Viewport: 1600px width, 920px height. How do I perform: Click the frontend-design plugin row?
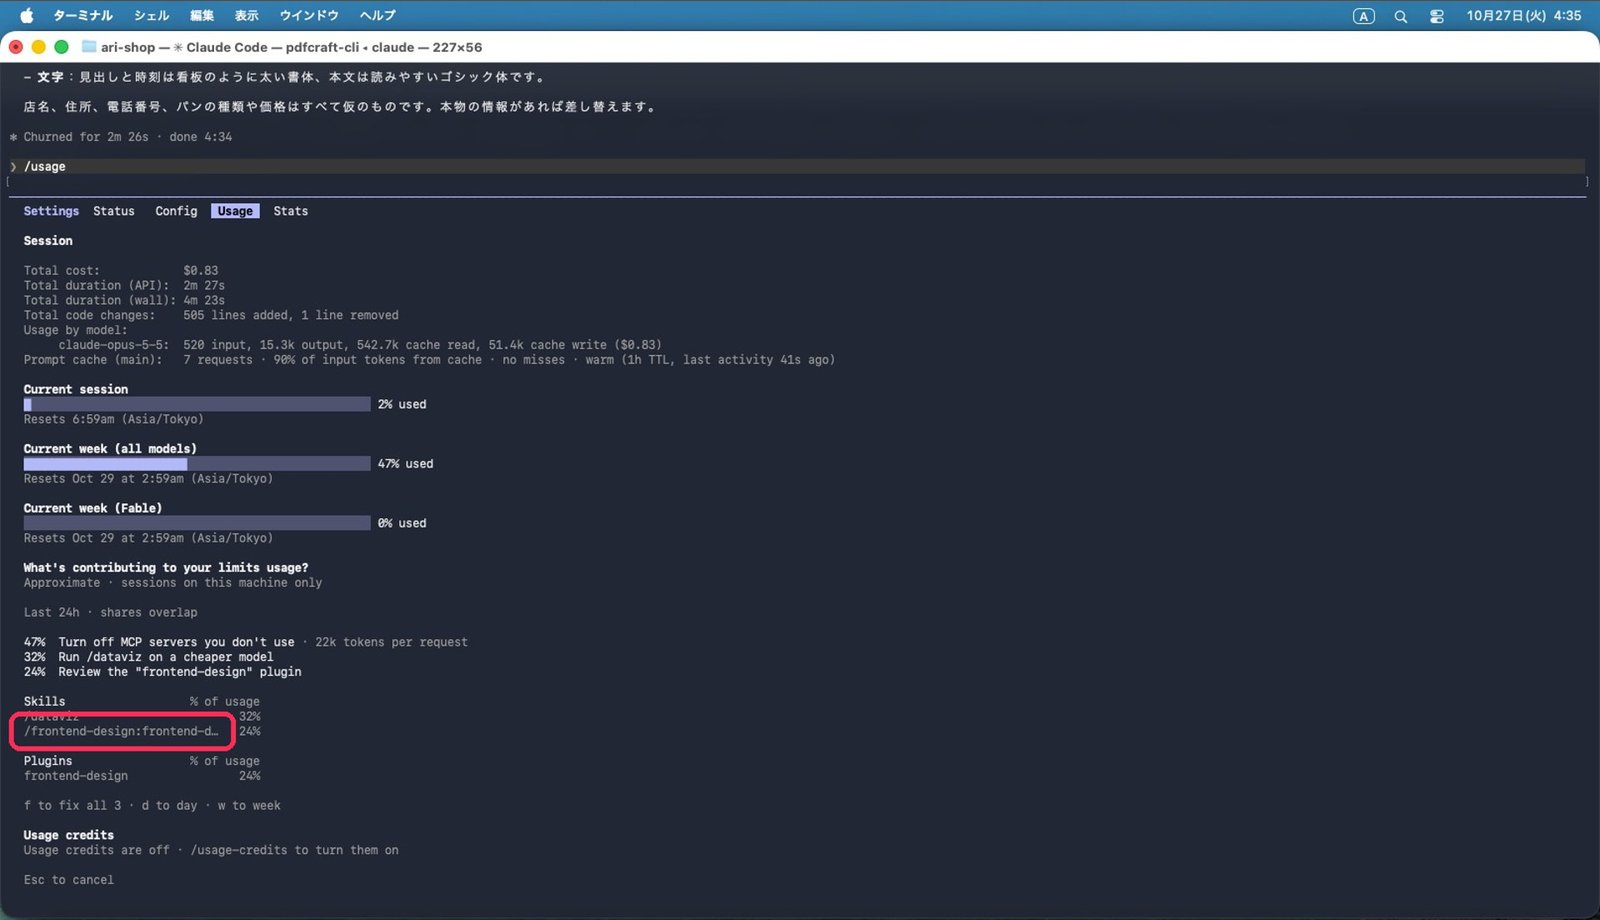pos(142,776)
